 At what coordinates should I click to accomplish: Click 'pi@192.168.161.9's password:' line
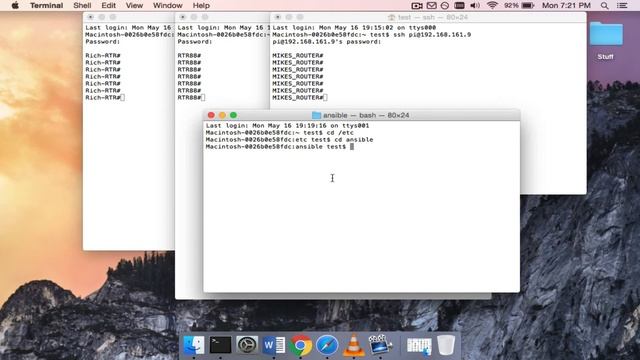(x=327, y=42)
